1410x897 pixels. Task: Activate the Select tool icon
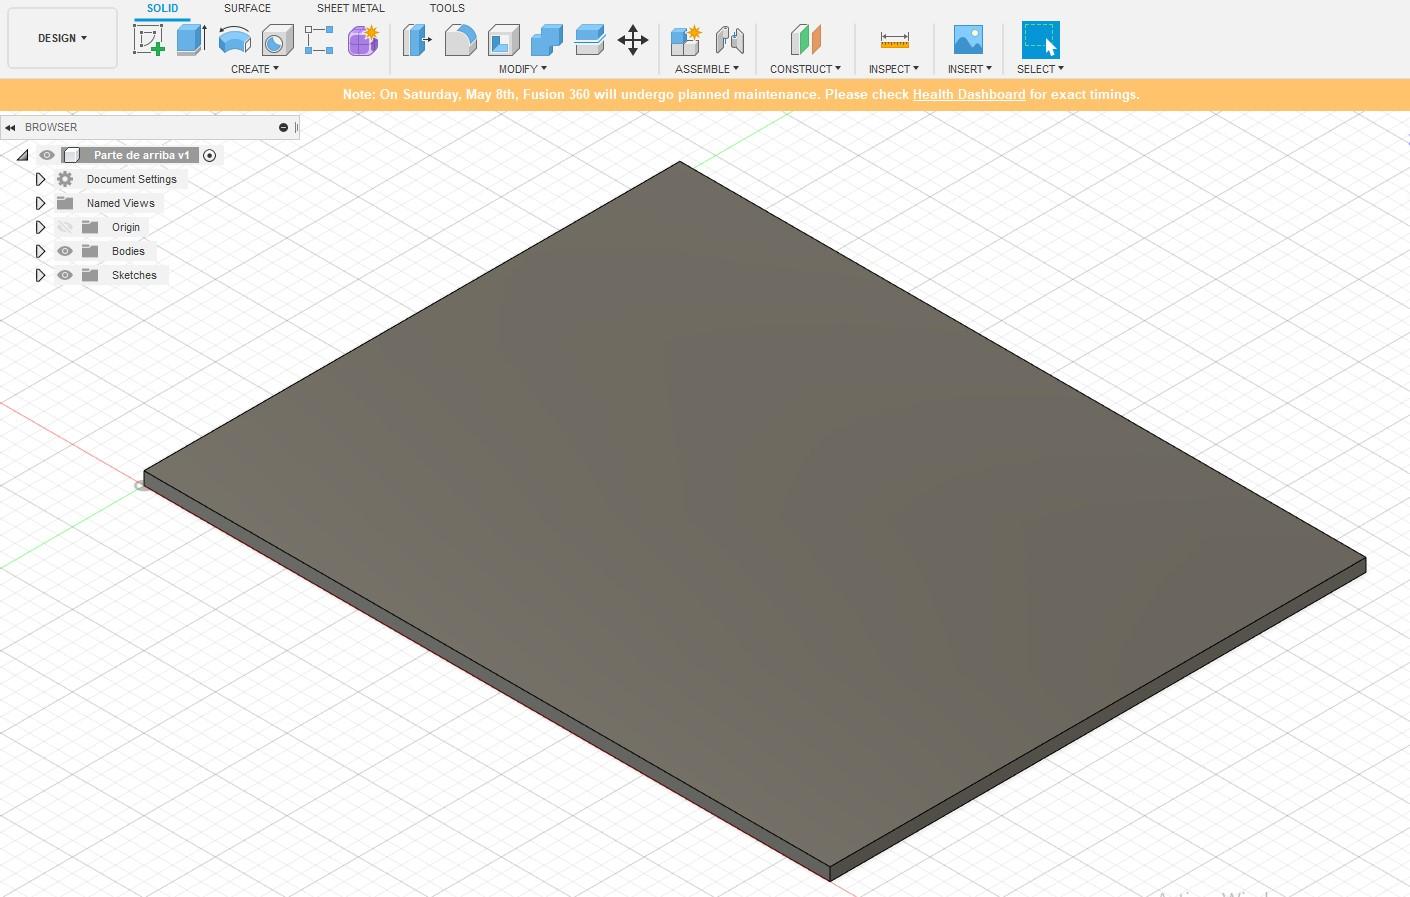(1040, 40)
